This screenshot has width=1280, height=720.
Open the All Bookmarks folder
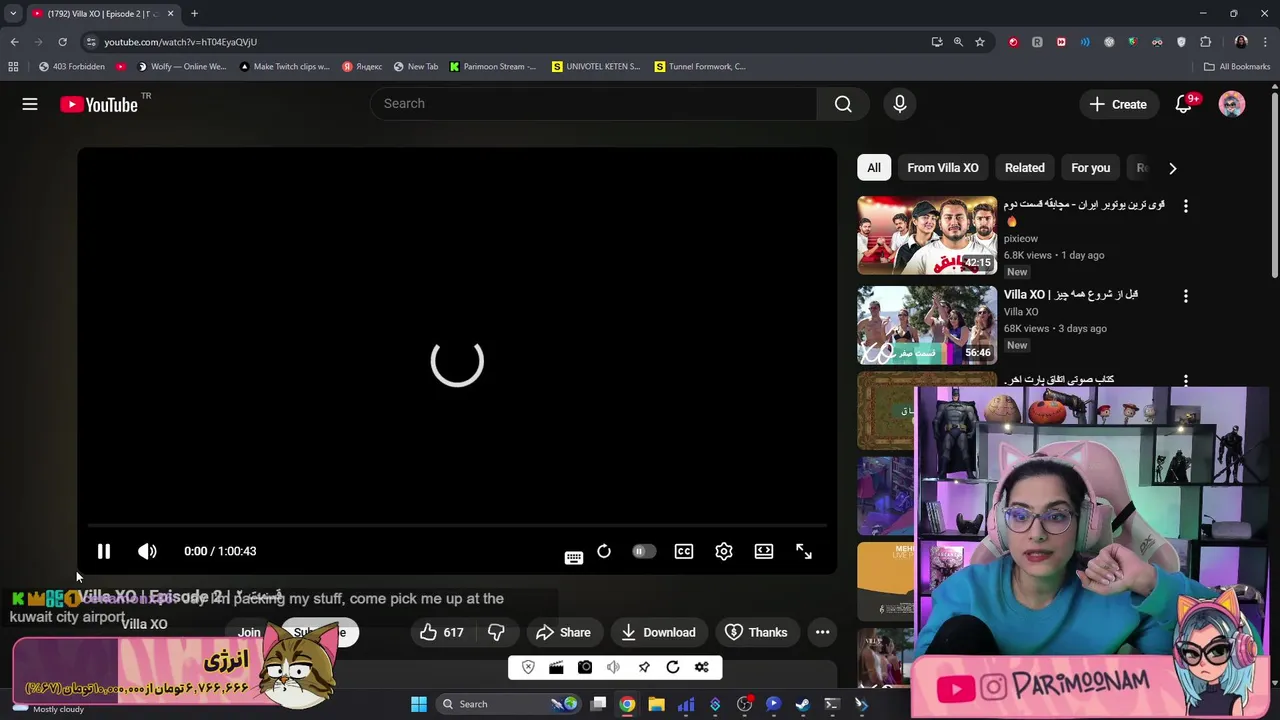coord(1236,67)
